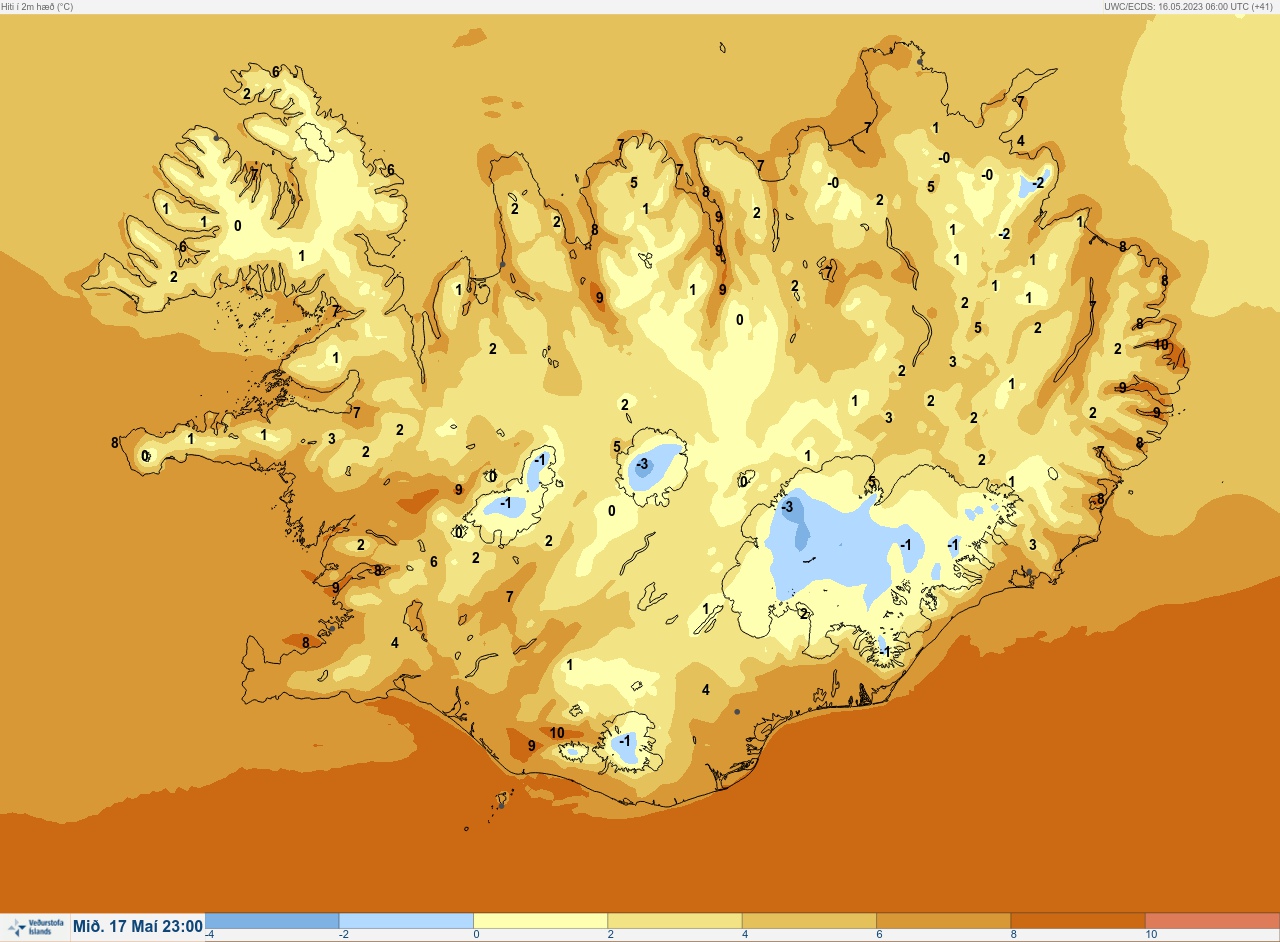The image size is (1280, 942).
Task: Click the '-3' value on western Vatnajökull glacier
Action: point(787,507)
